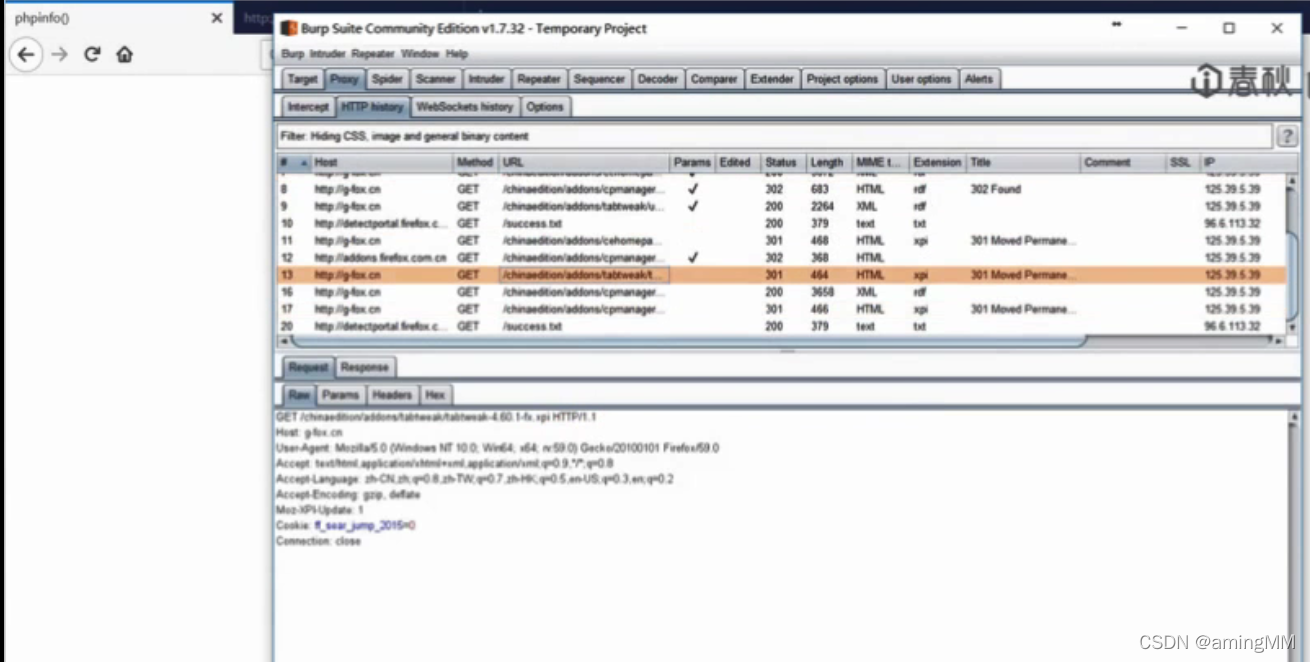The height and width of the screenshot is (662, 1310).
Task: Maximize the Burp Suite window
Action: point(1229,28)
